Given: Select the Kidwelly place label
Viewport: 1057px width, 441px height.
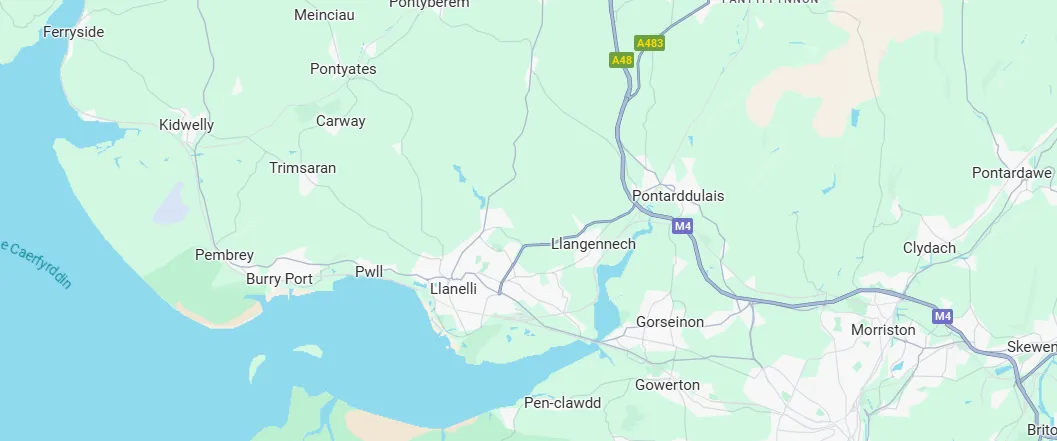Looking at the screenshot, I should coord(187,125).
